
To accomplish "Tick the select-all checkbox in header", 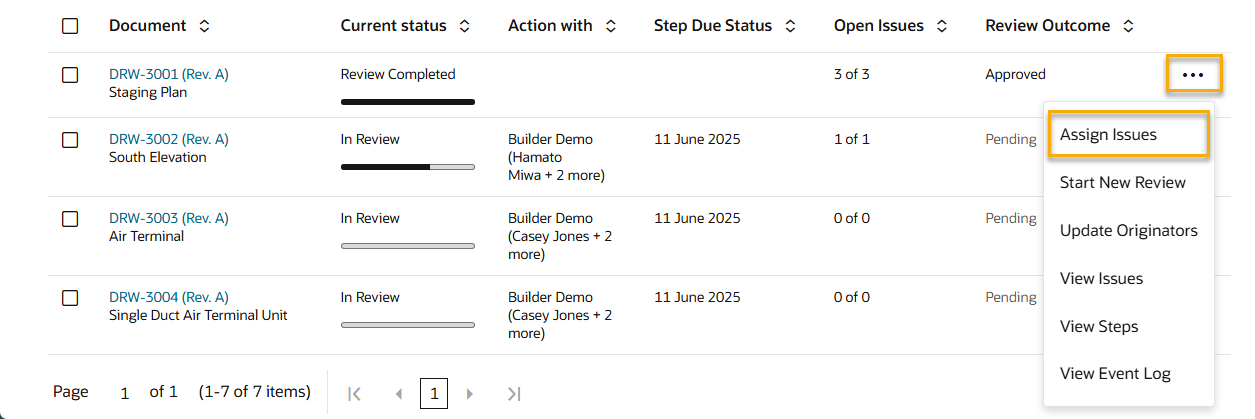I will click(x=70, y=27).
